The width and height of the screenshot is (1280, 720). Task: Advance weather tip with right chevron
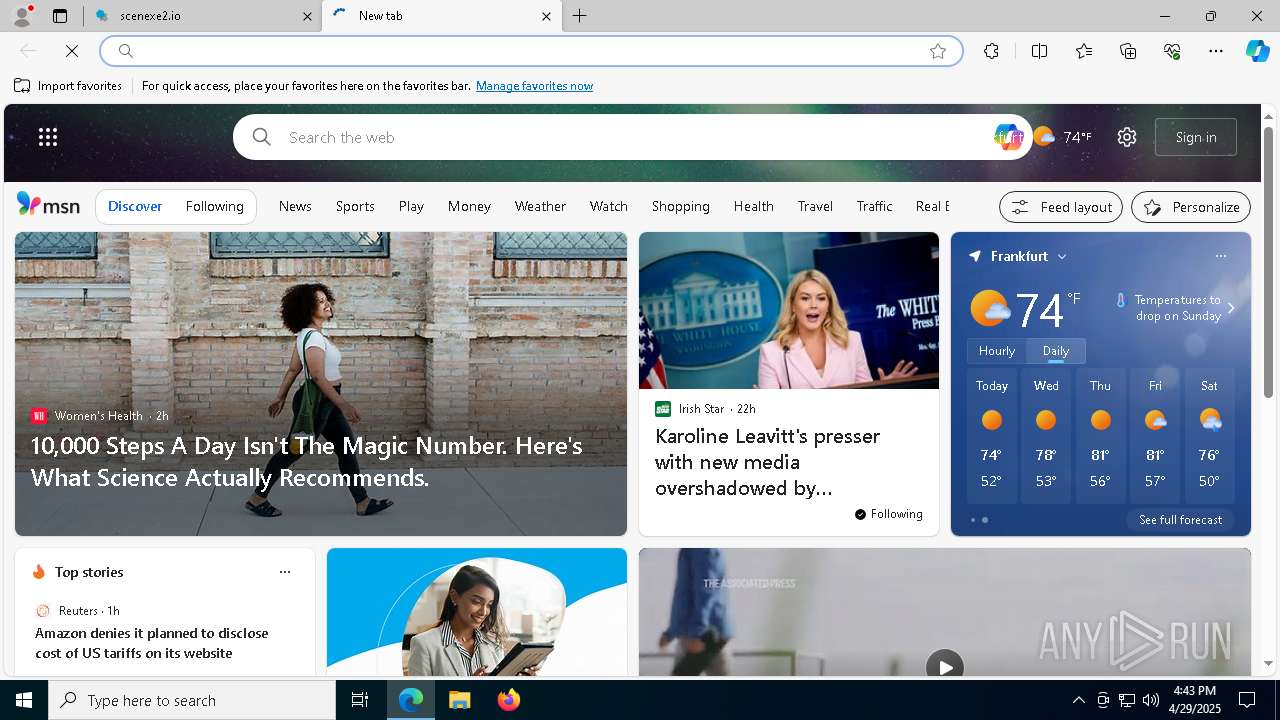click(1231, 308)
